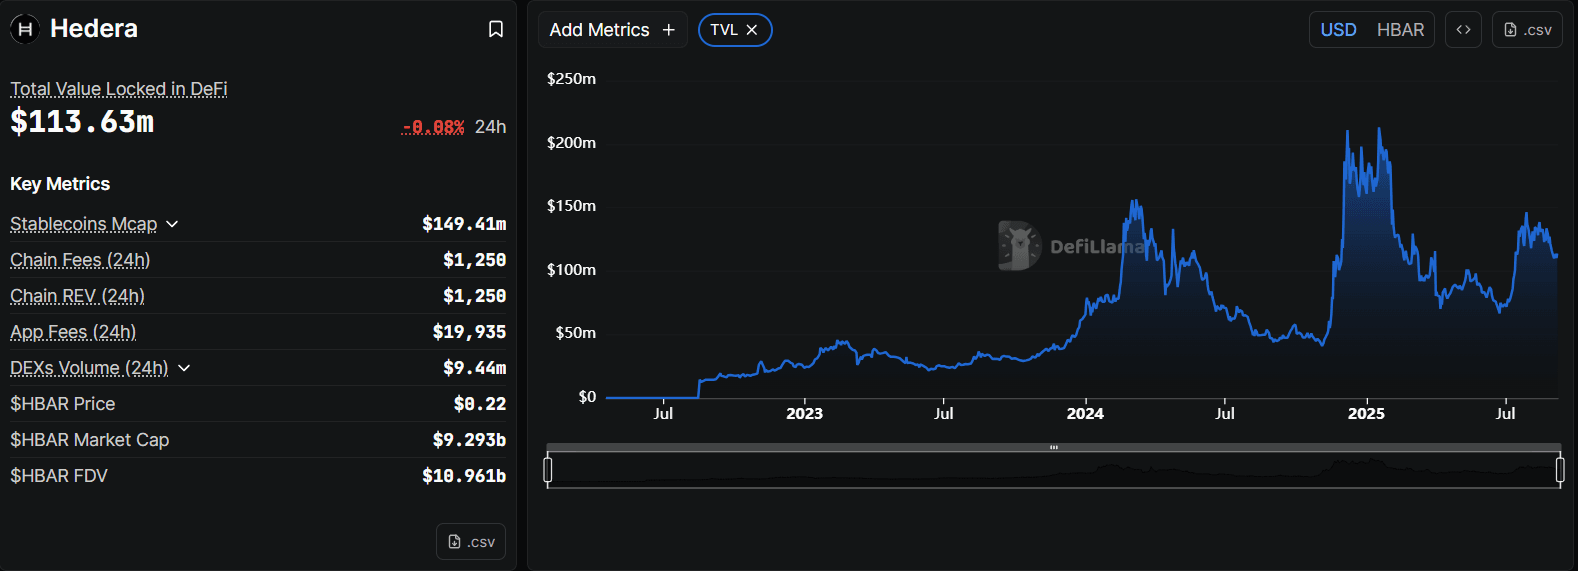Click the DefiLlama watermark logo

coord(1020,245)
